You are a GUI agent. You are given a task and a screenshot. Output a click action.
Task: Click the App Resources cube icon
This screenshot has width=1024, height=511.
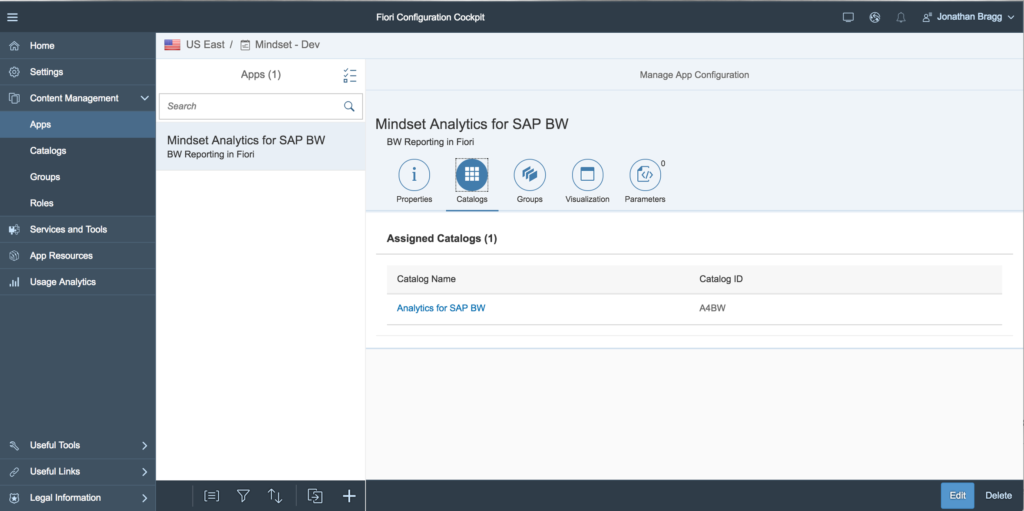(x=14, y=256)
